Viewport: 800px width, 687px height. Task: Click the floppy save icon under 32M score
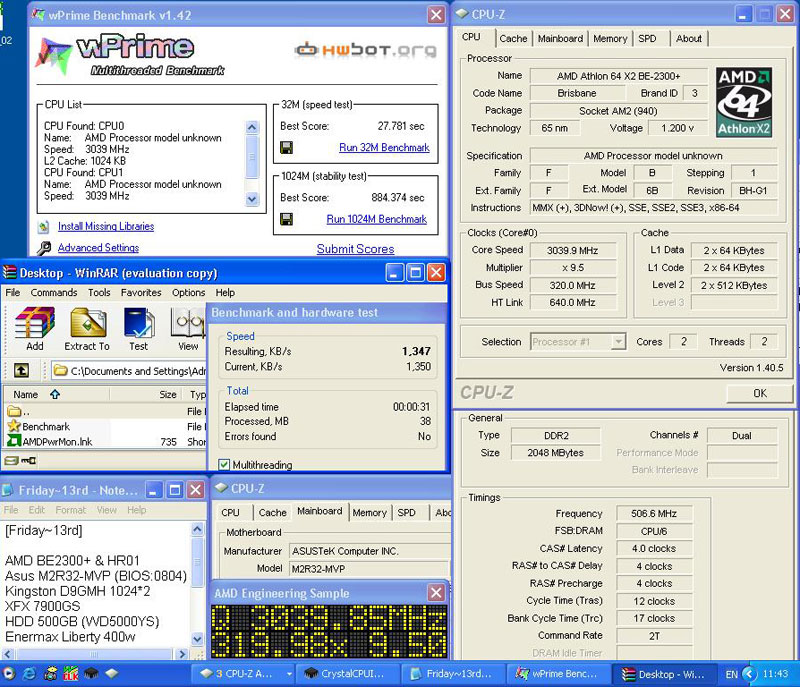287,148
